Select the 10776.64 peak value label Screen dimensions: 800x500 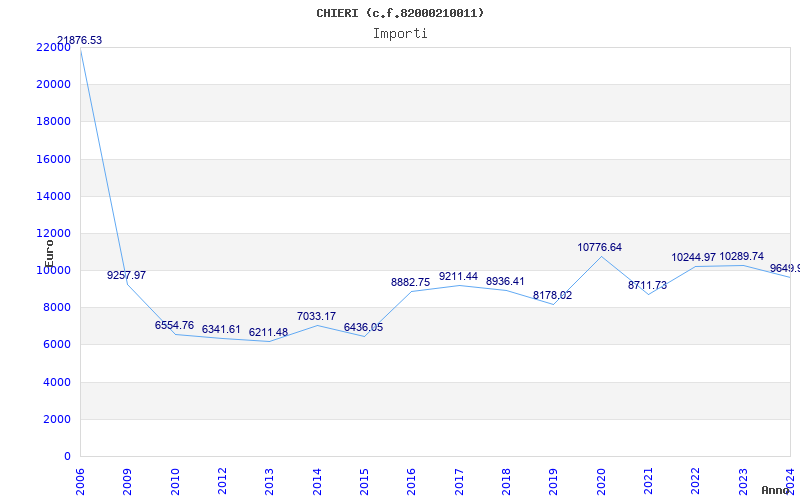point(600,247)
